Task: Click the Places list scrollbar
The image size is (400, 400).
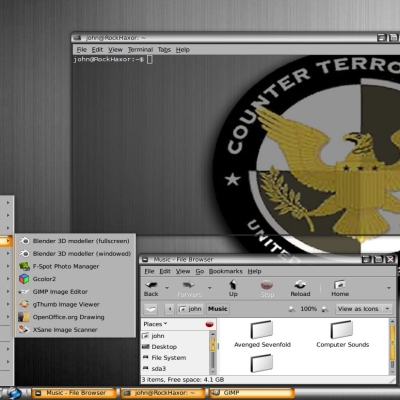Action: pos(213,353)
